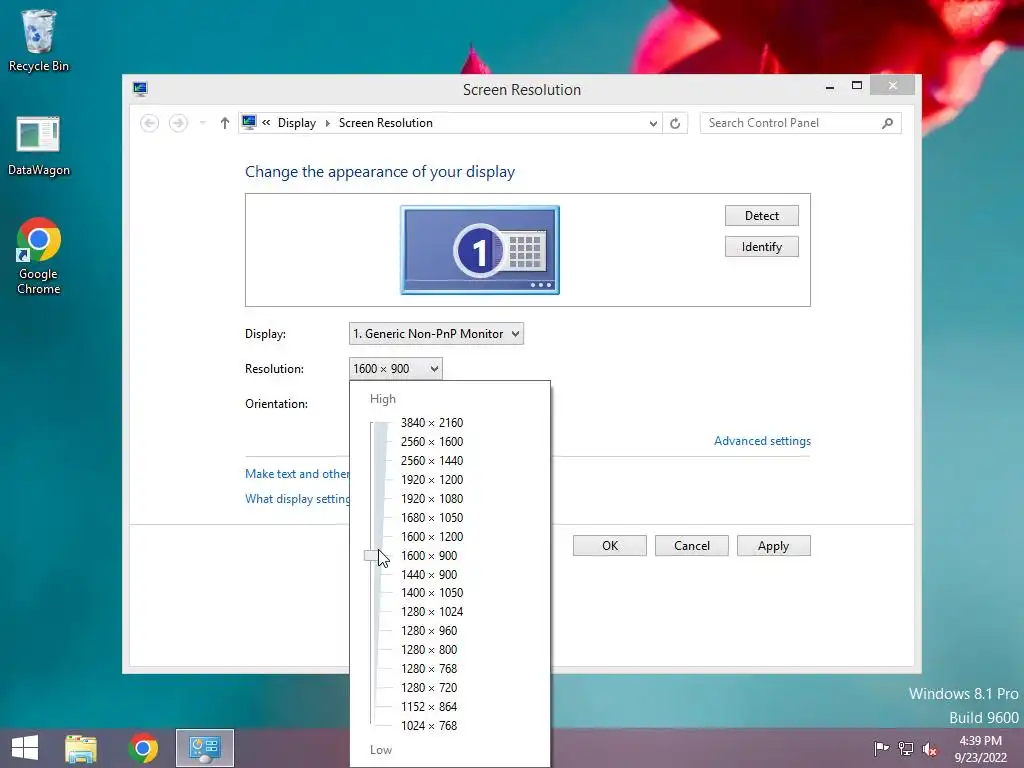Open the Recycle Bin desktop icon
This screenshot has width=1024, height=768.
coord(39,40)
